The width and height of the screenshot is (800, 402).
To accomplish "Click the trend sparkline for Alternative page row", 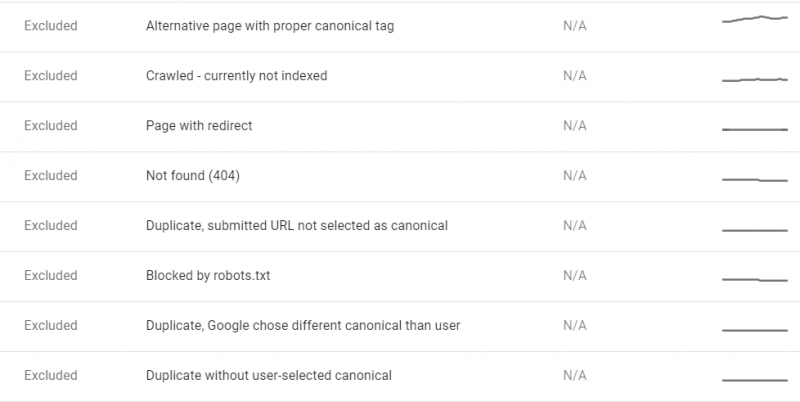I will (x=755, y=19).
